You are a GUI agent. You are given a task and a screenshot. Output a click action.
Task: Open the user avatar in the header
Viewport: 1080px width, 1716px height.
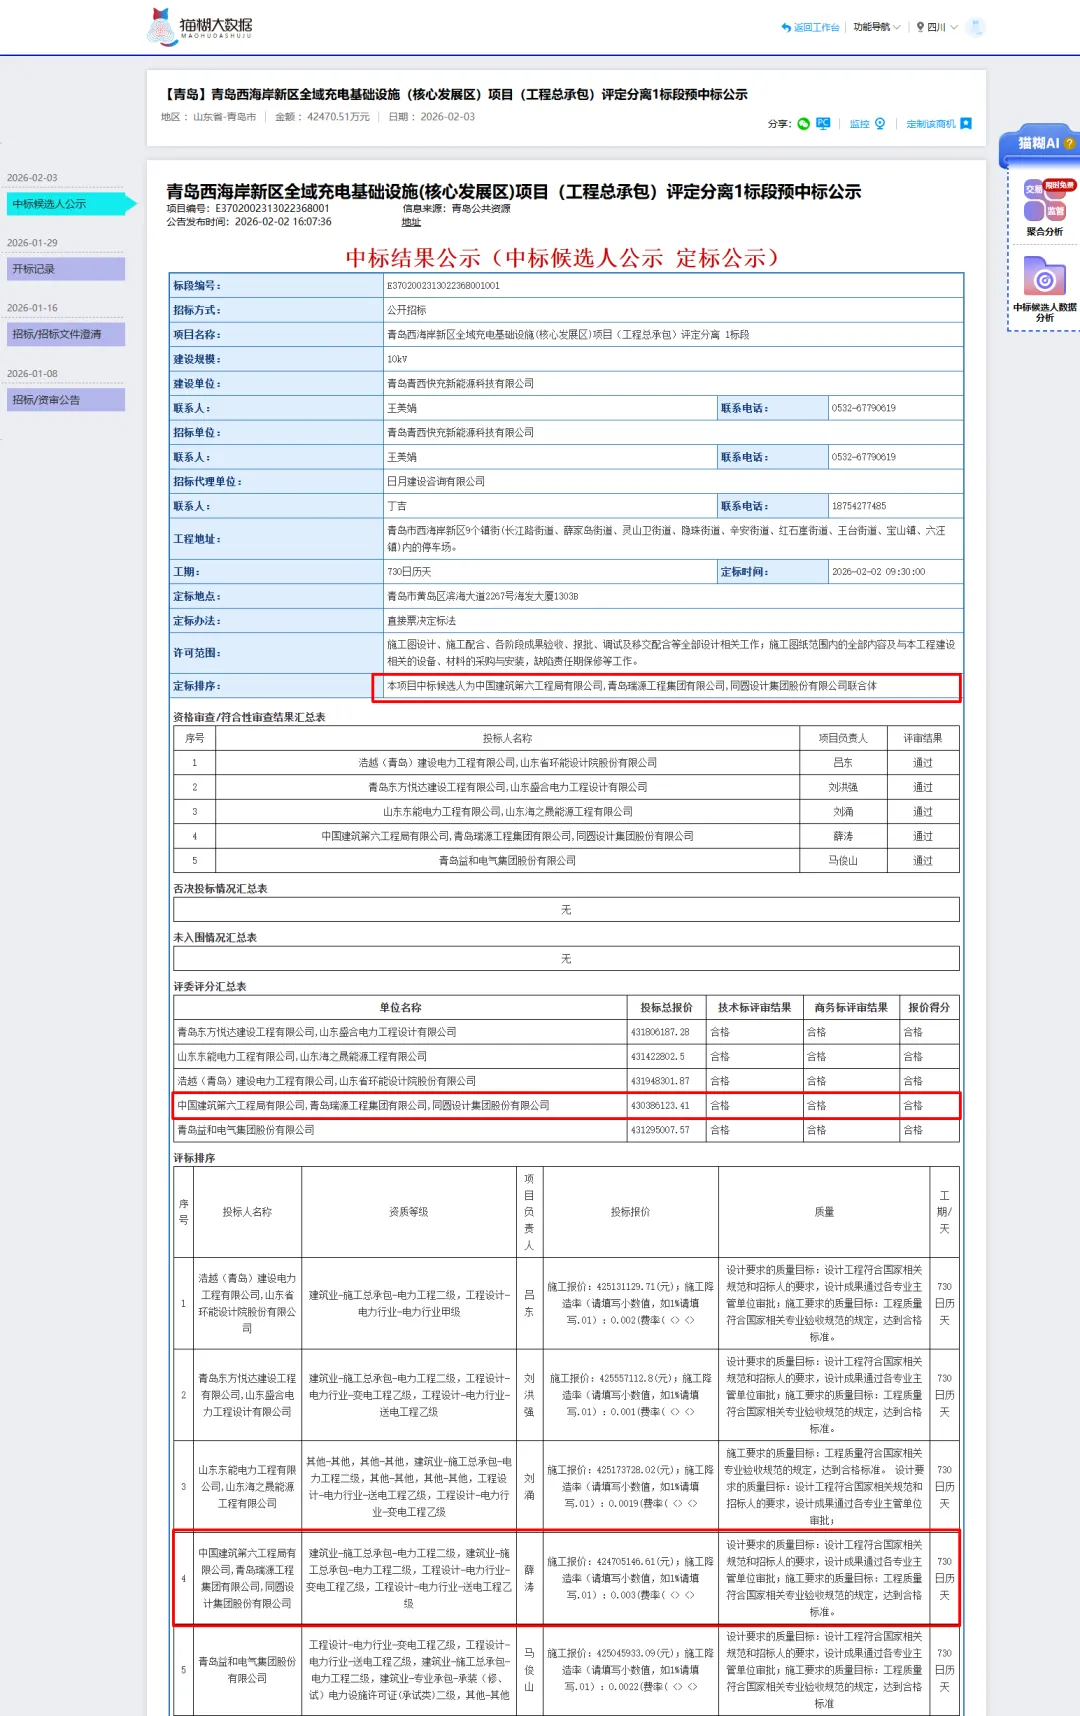976,27
